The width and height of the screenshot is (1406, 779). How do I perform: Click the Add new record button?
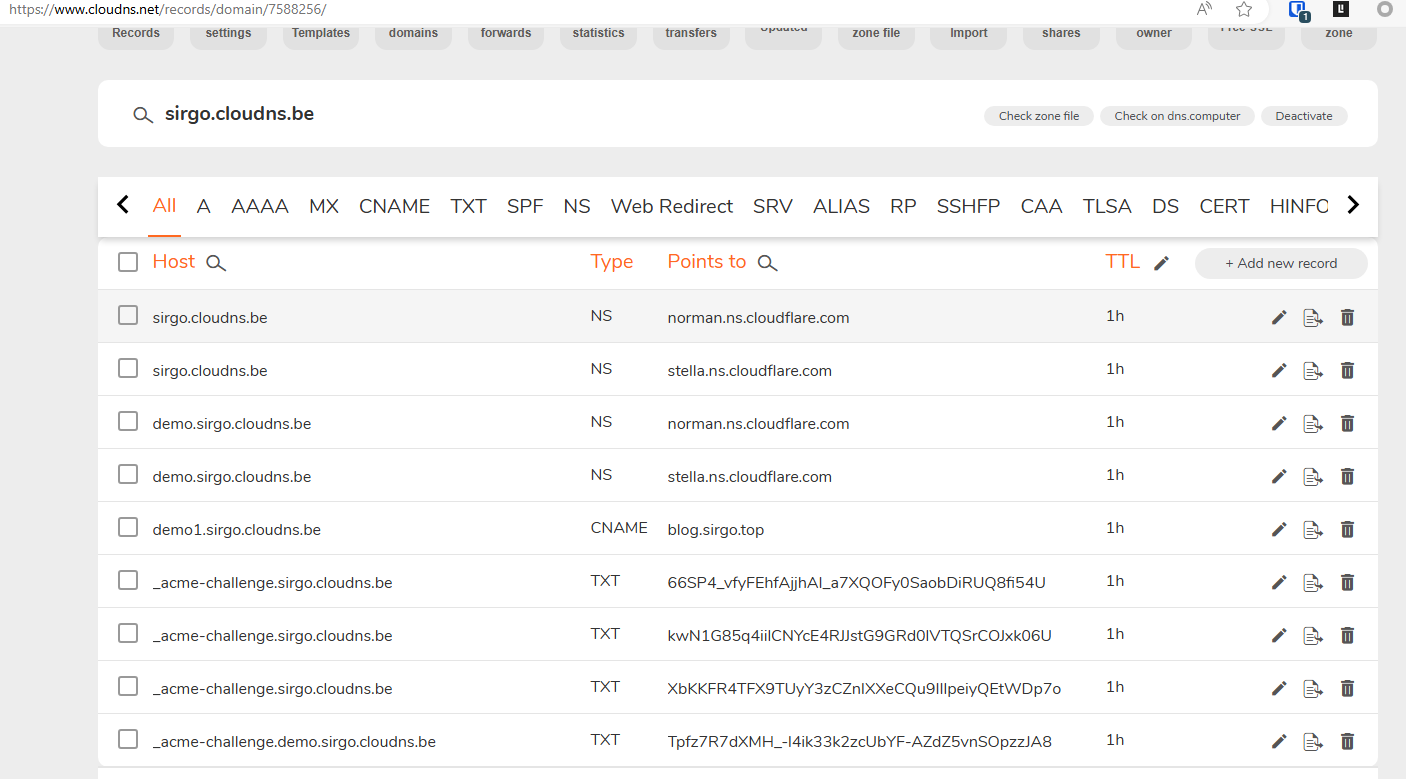point(1280,263)
